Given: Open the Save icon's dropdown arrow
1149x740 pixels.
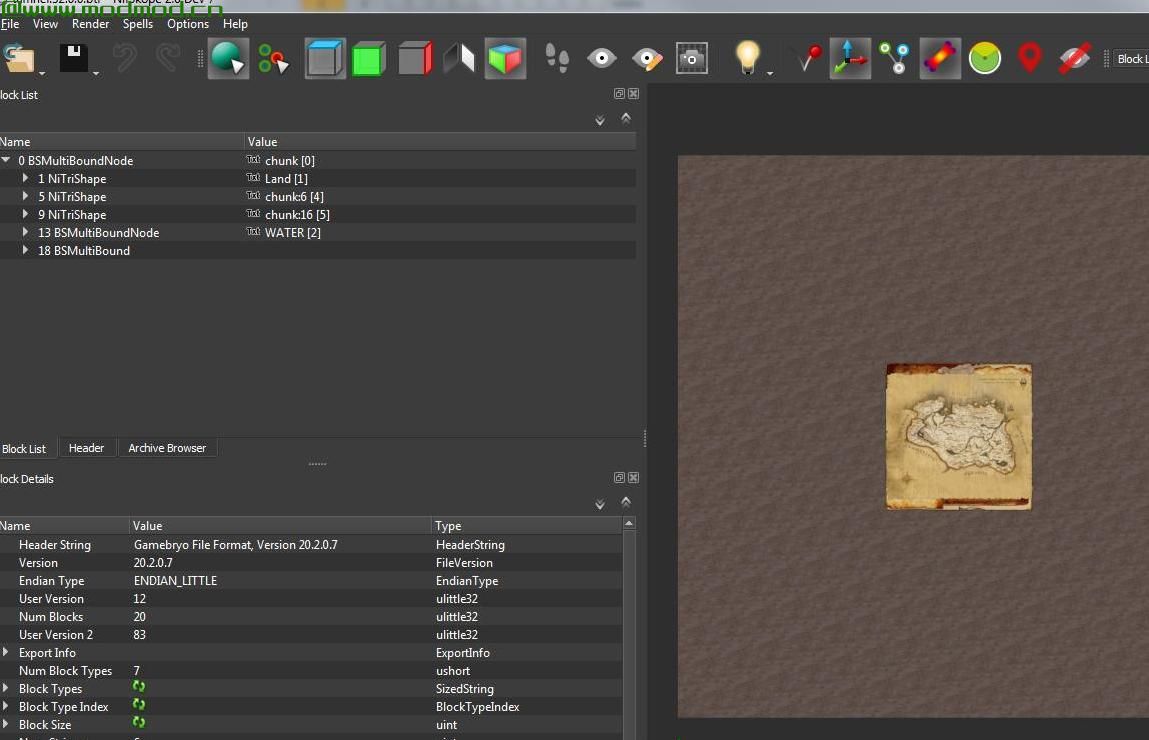Looking at the screenshot, I should point(95,73).
